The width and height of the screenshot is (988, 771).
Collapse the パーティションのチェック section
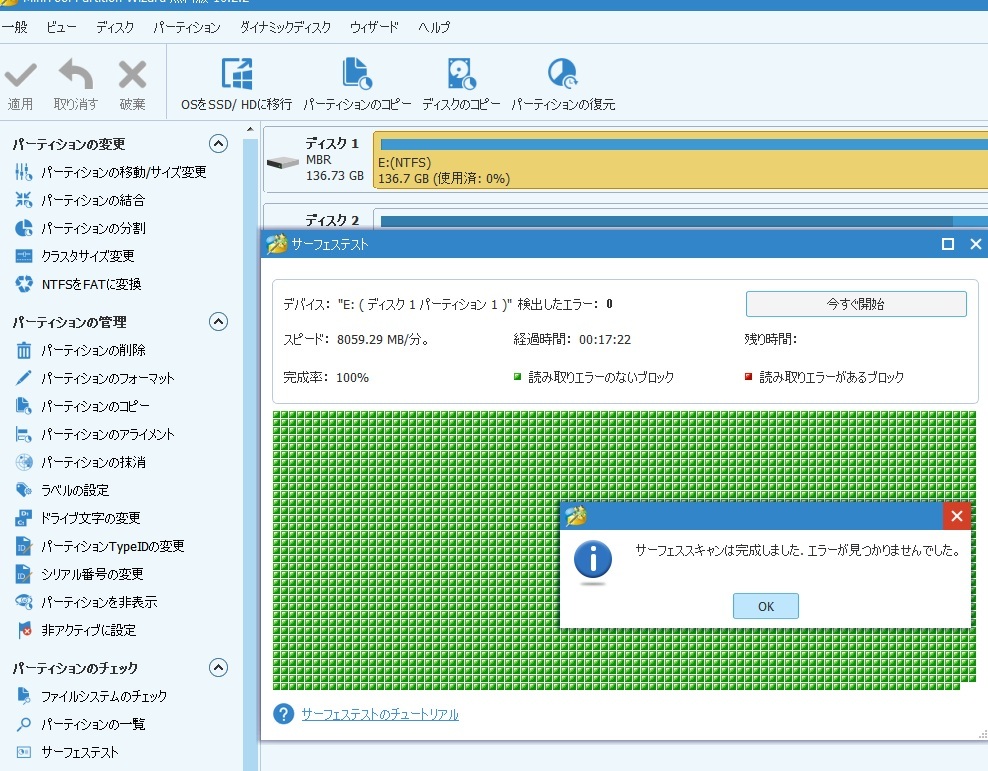pyautogui.click(x=218, y=668)
